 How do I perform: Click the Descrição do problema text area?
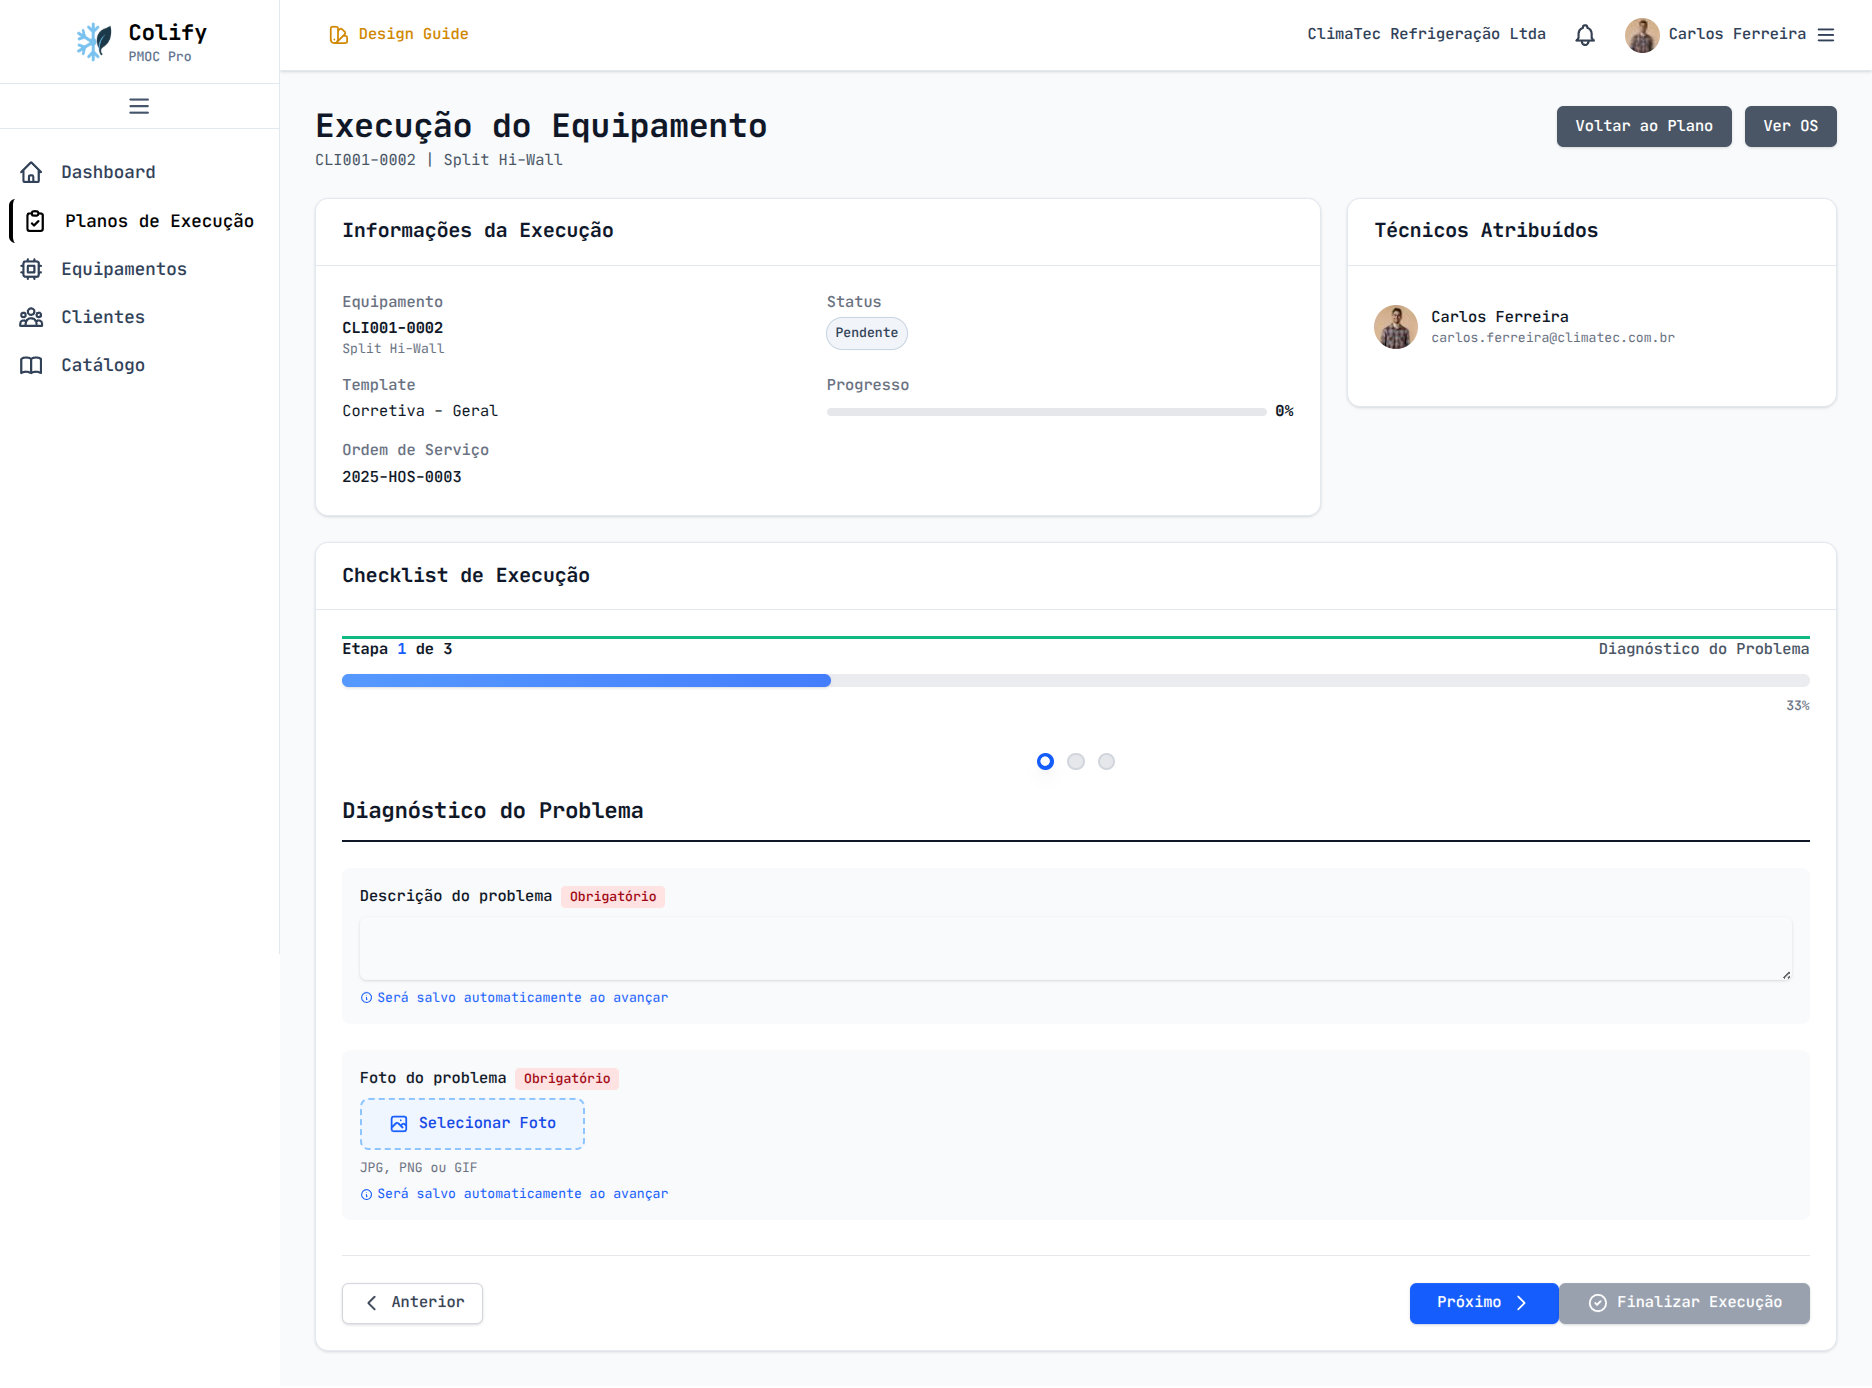1075,948
